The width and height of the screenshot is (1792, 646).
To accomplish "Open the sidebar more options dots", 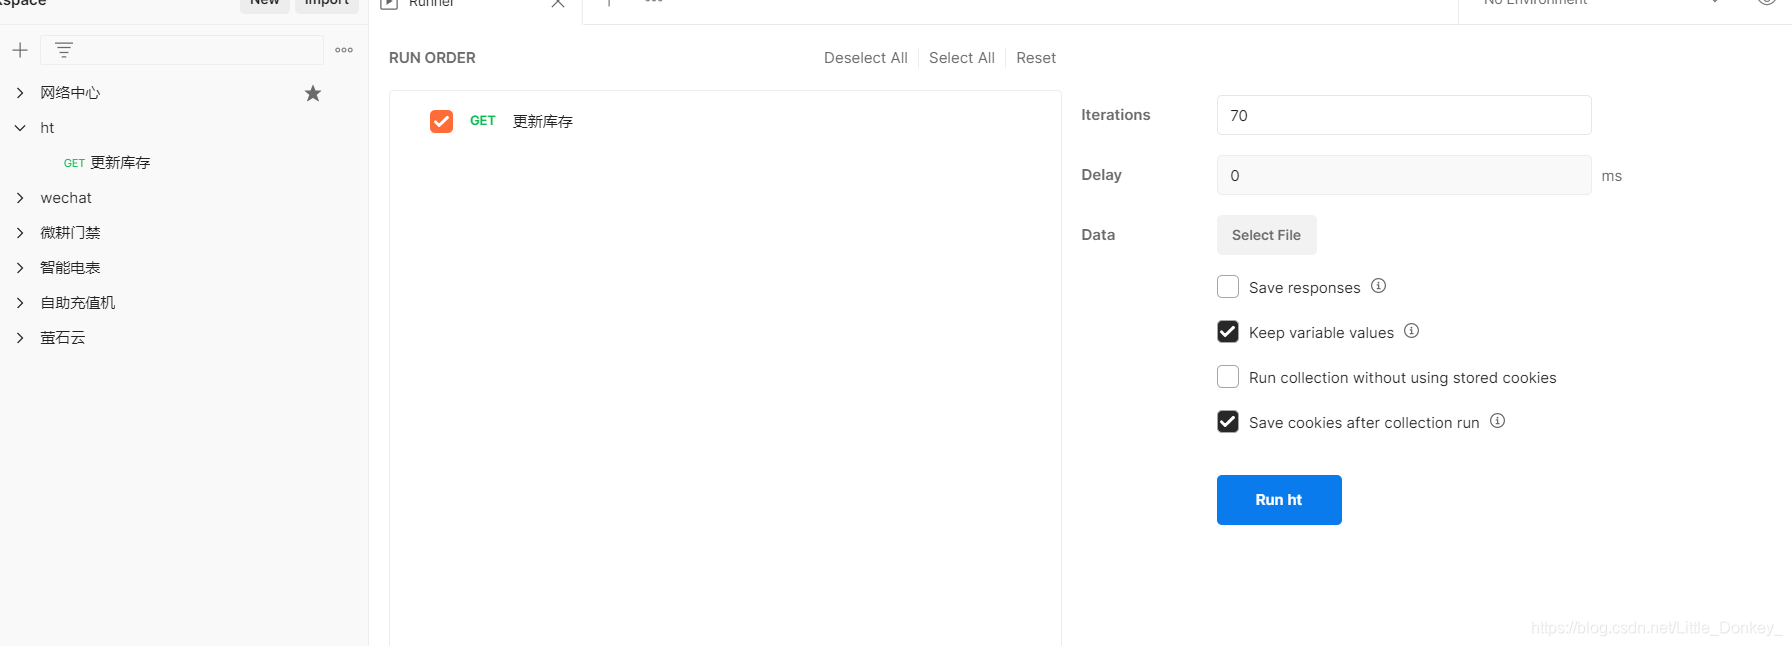I will coord(344,50).
